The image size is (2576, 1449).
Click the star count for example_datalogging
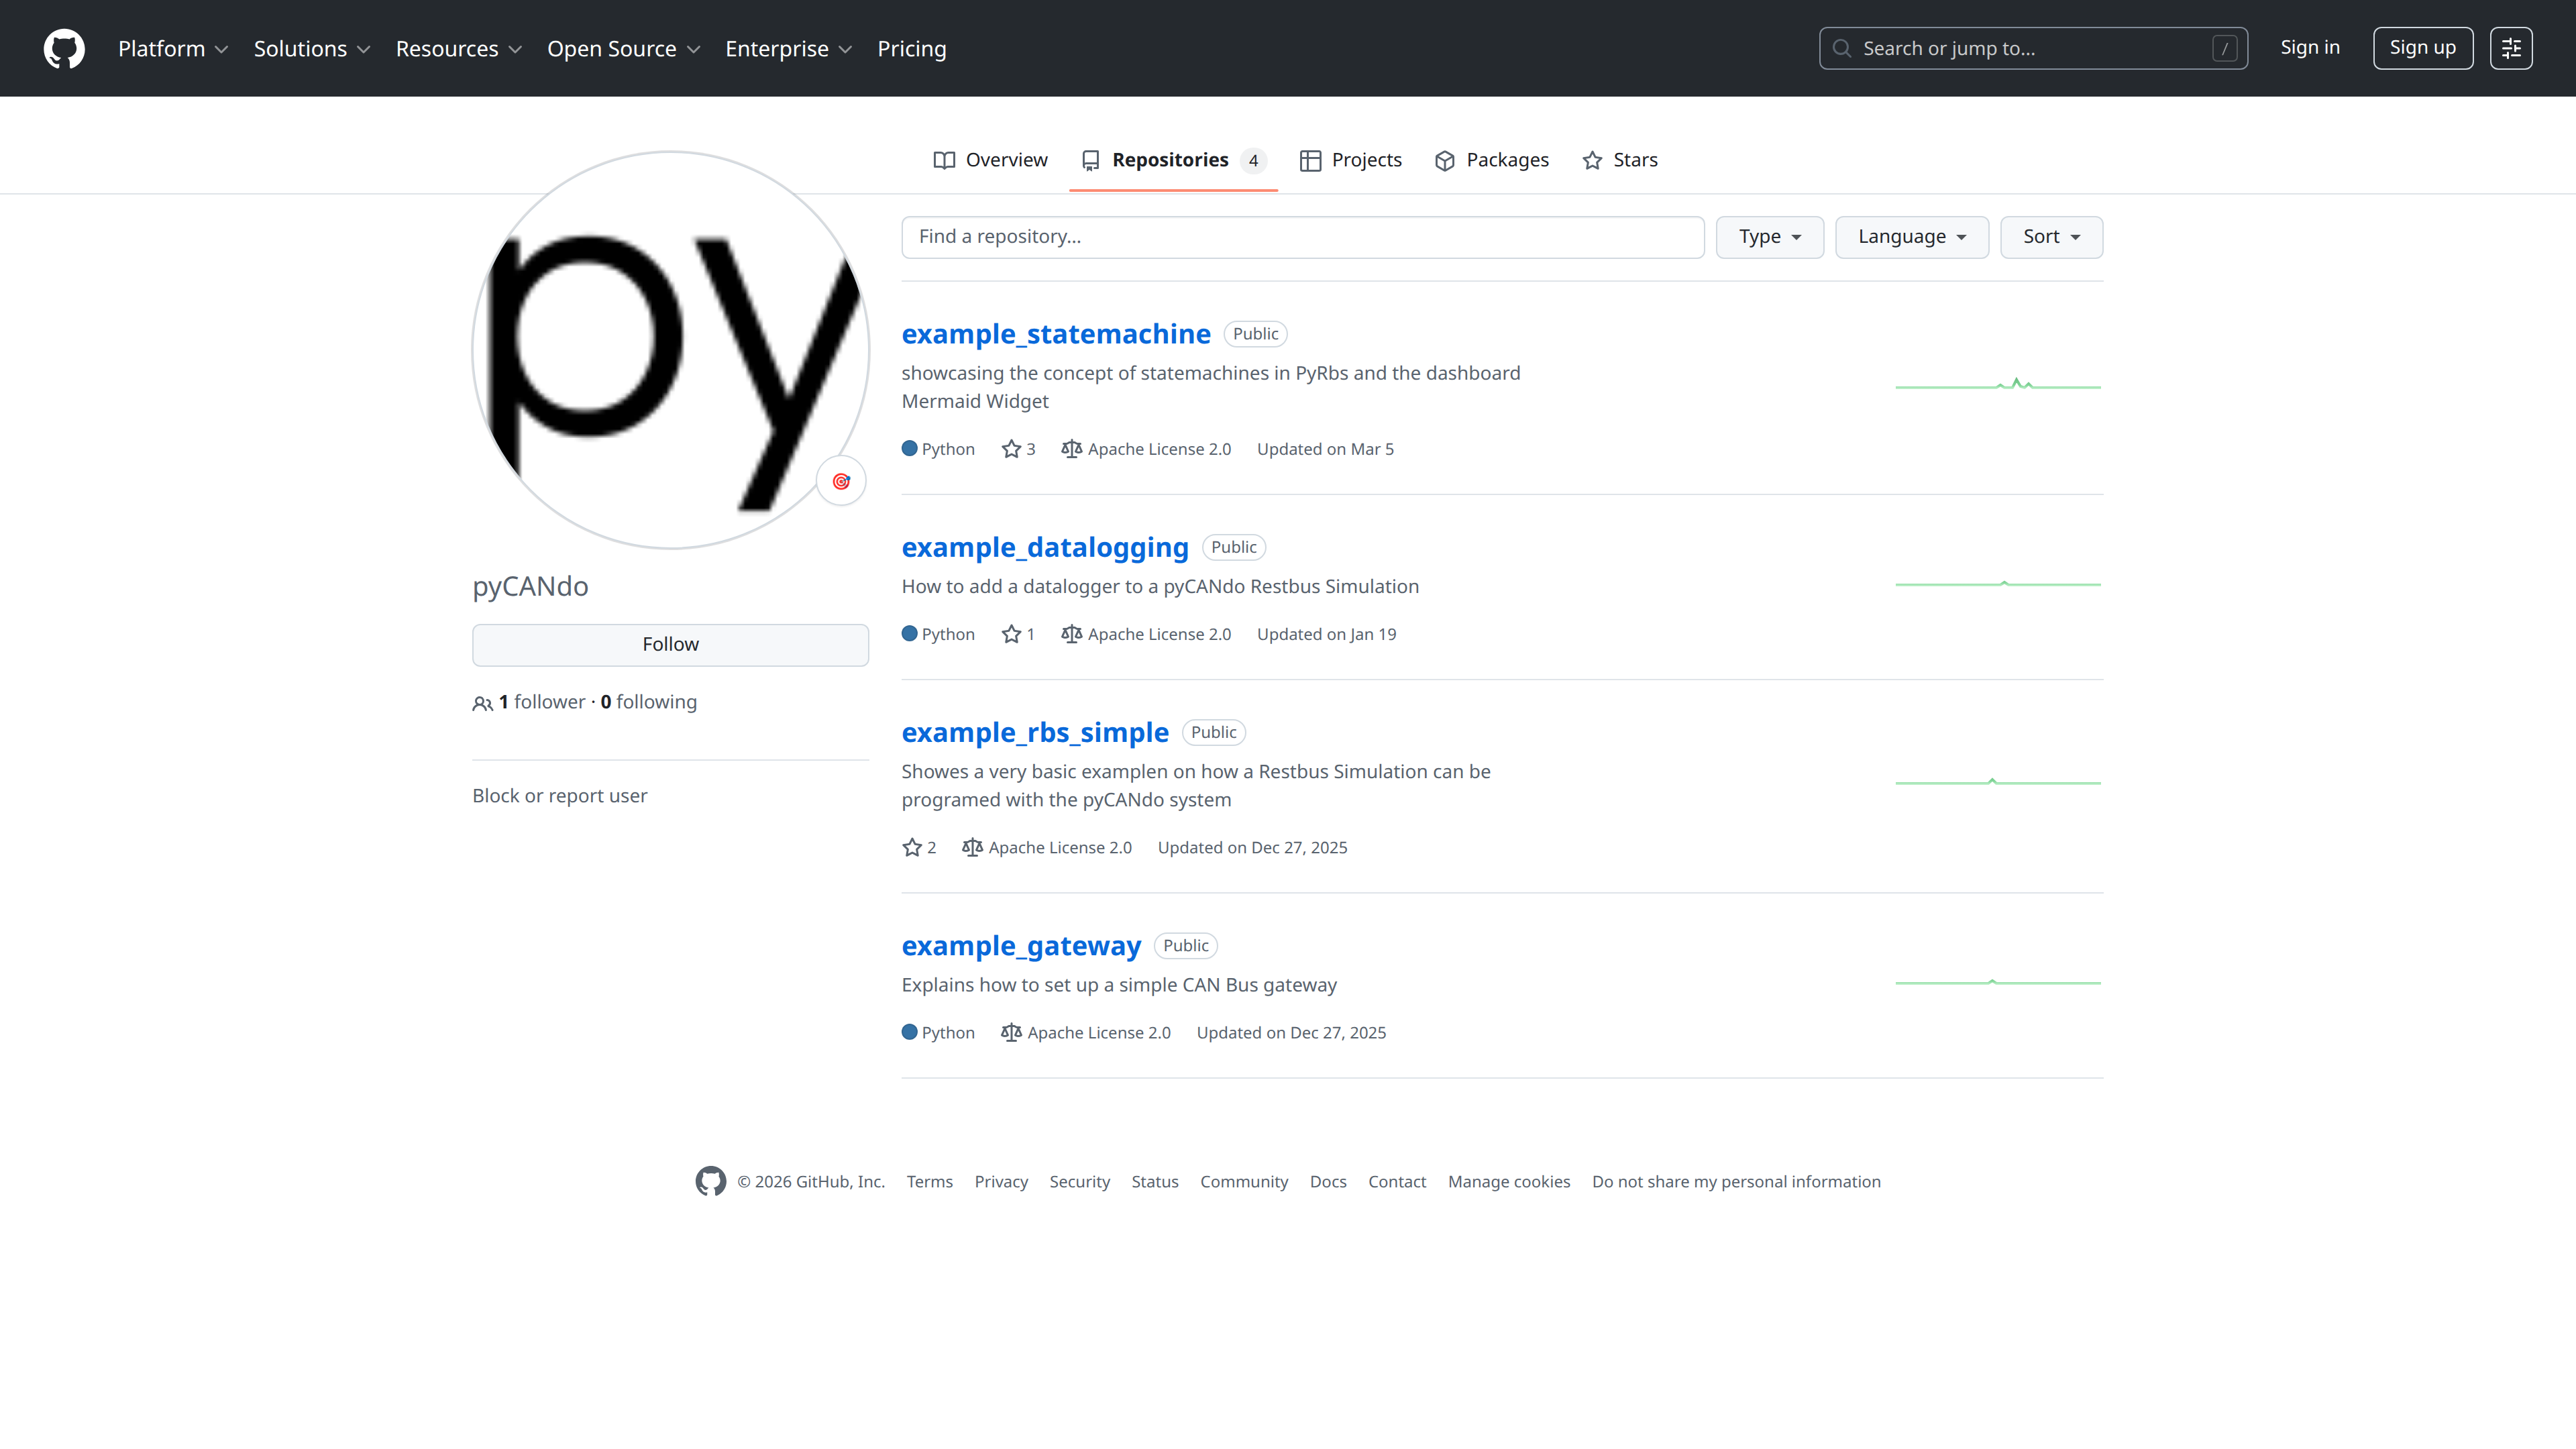1018,634
